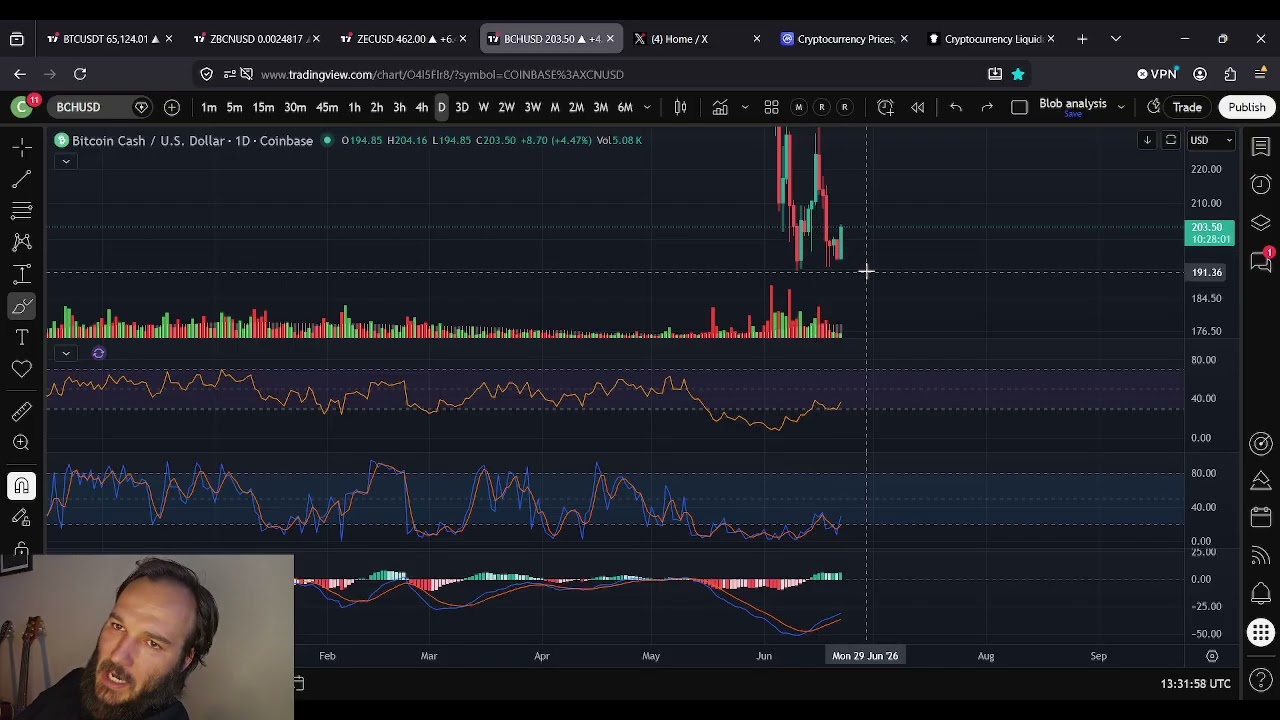1280x720 pixels.
Task: Open the chart settings gear icon
Action: 1212,656
